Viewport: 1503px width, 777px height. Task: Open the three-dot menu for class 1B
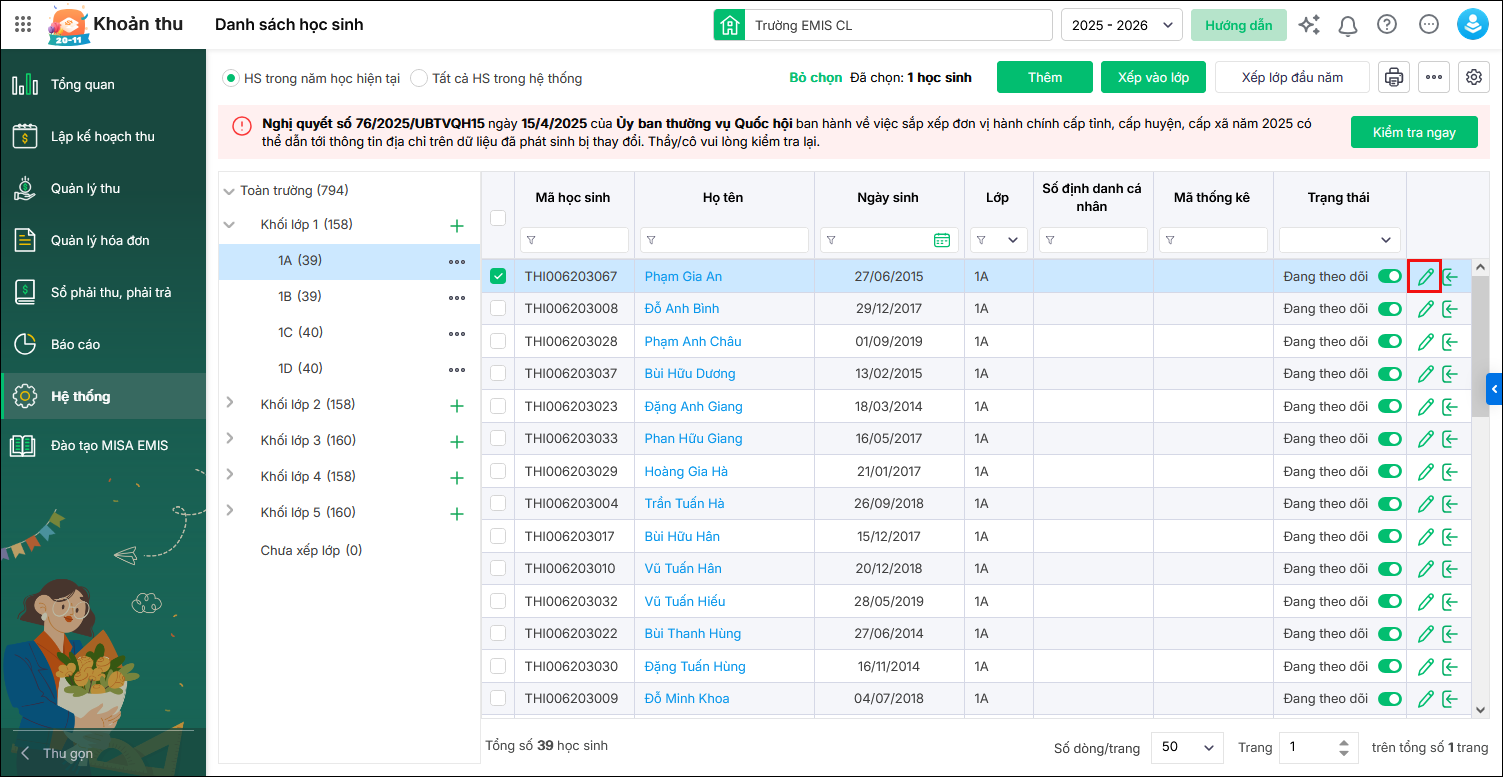pyautogui.click(x=457, y=297)
